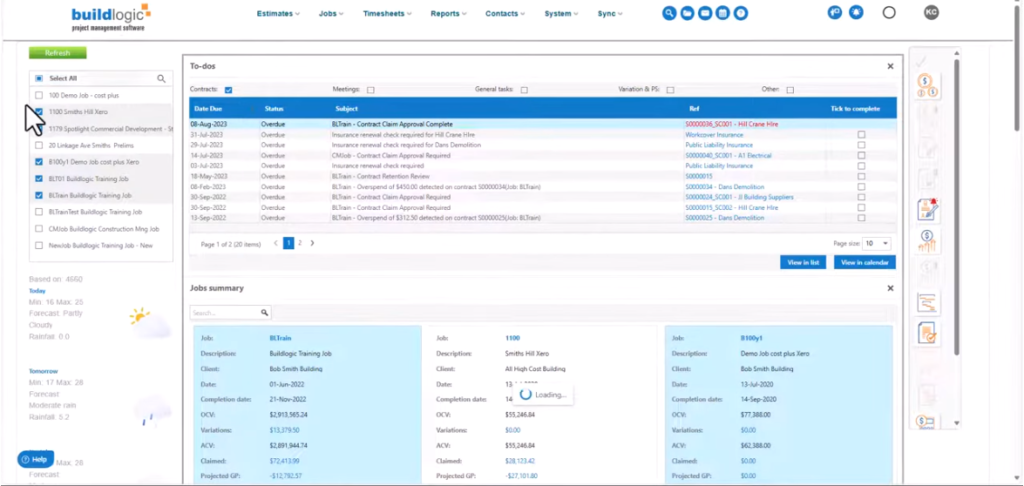
Task: Open the System dropdown menu
Action: (562, 14)
